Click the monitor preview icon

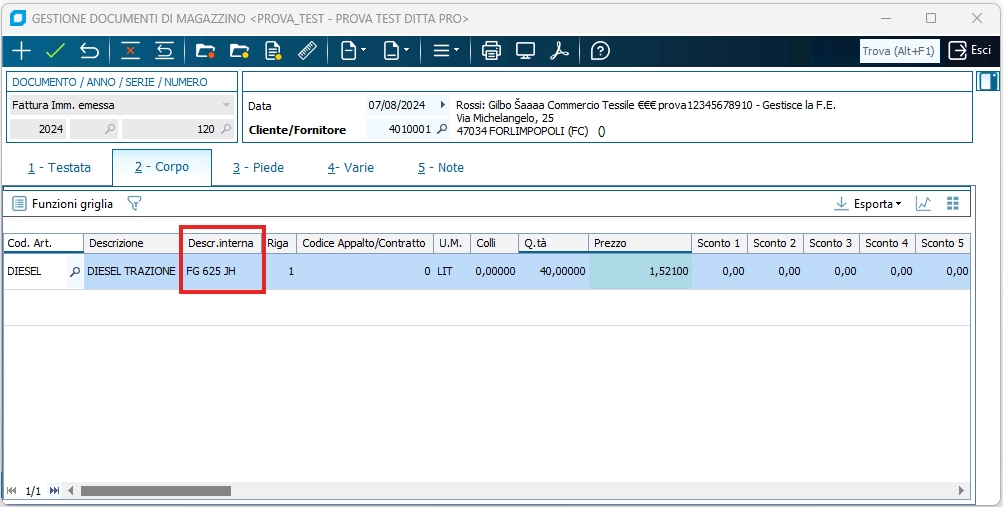pos(525,51)
